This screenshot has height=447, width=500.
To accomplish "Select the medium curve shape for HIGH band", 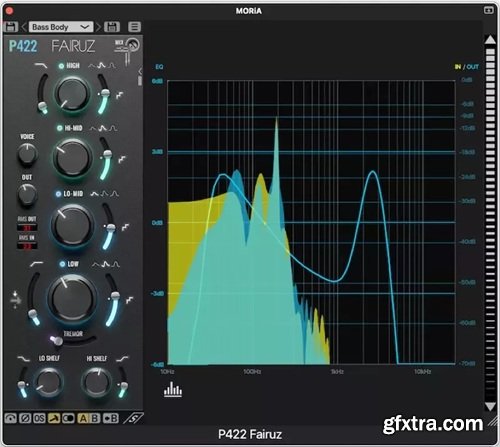I will point(101,66).
